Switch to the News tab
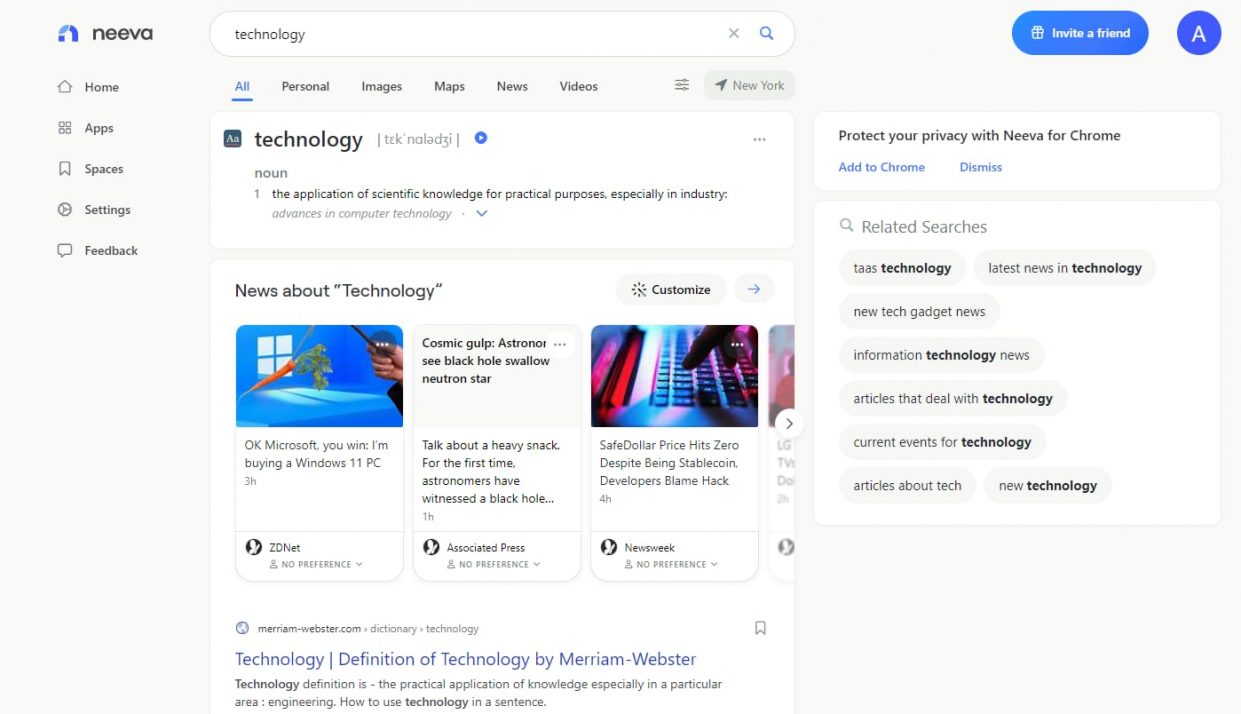This screenshot has width=1241, height=714. [512, 87]
